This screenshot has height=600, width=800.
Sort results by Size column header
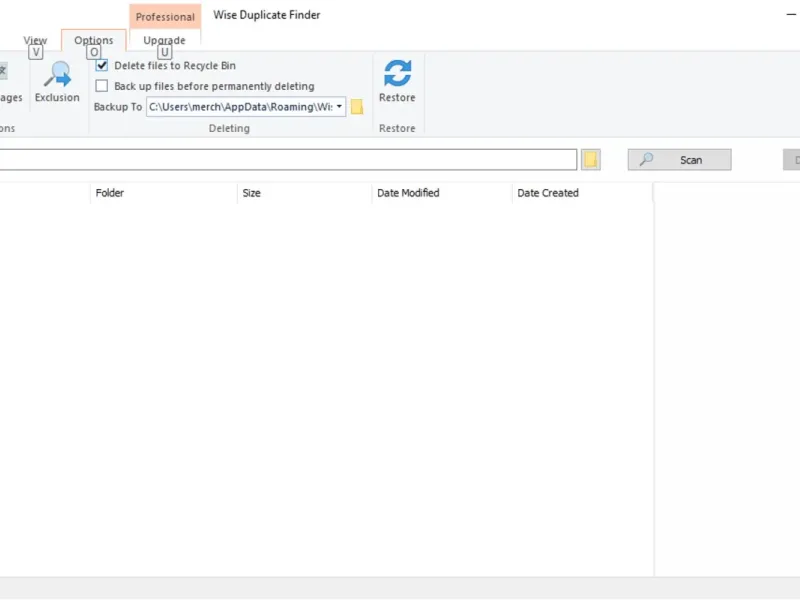click(305, 193)
